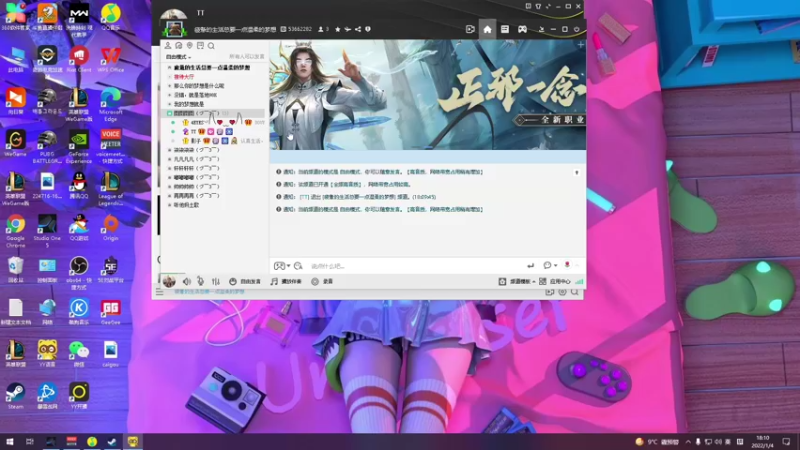This screenshot has height=450, width=800.
Task: Toggle the microphone icon in bottom bar
Action: tap(201, 282)
